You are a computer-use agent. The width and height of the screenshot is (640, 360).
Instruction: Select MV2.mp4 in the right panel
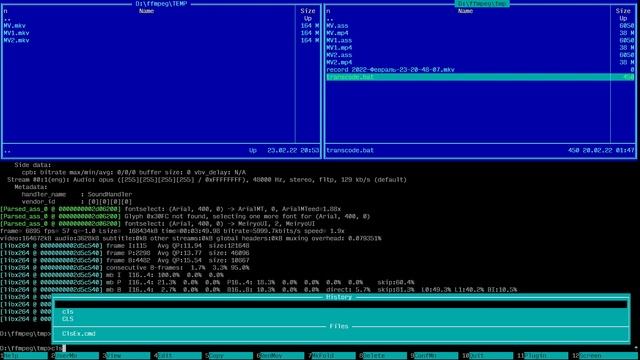point(339,62)
